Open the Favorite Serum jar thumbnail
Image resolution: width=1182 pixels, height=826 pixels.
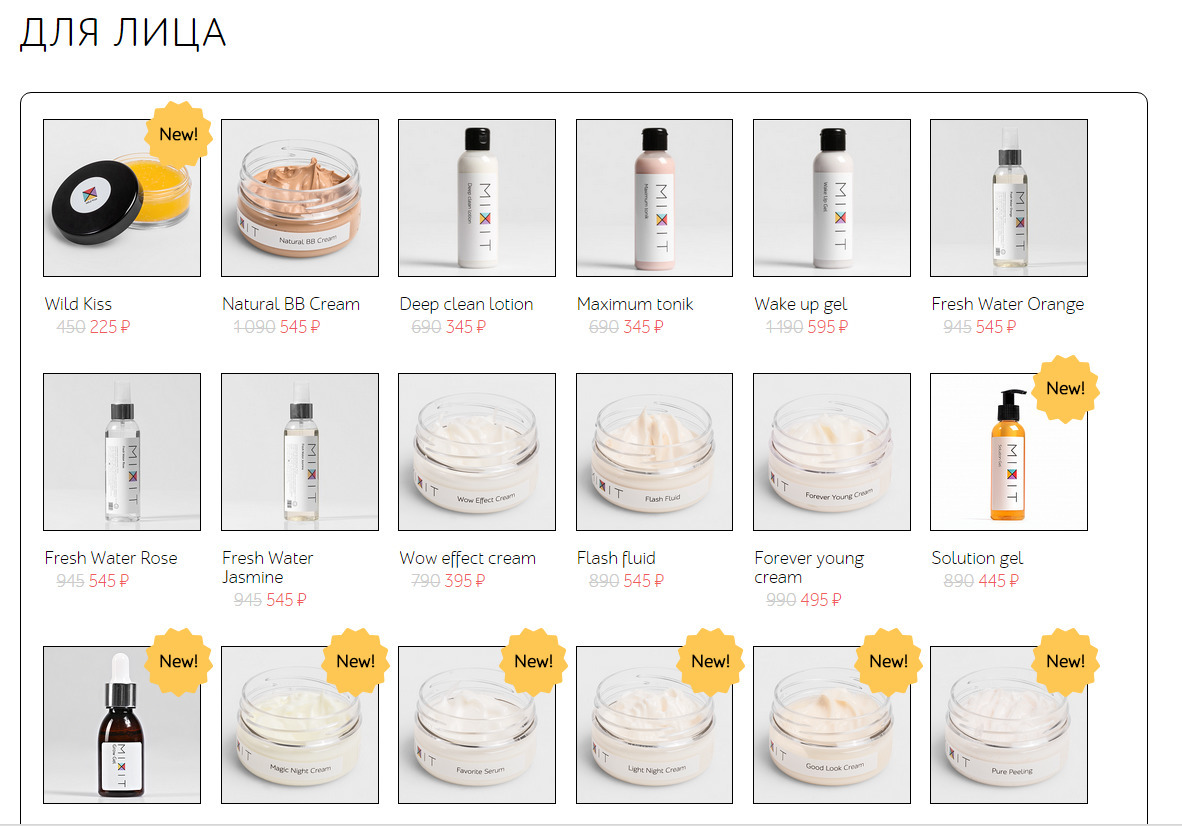[477, 725]
